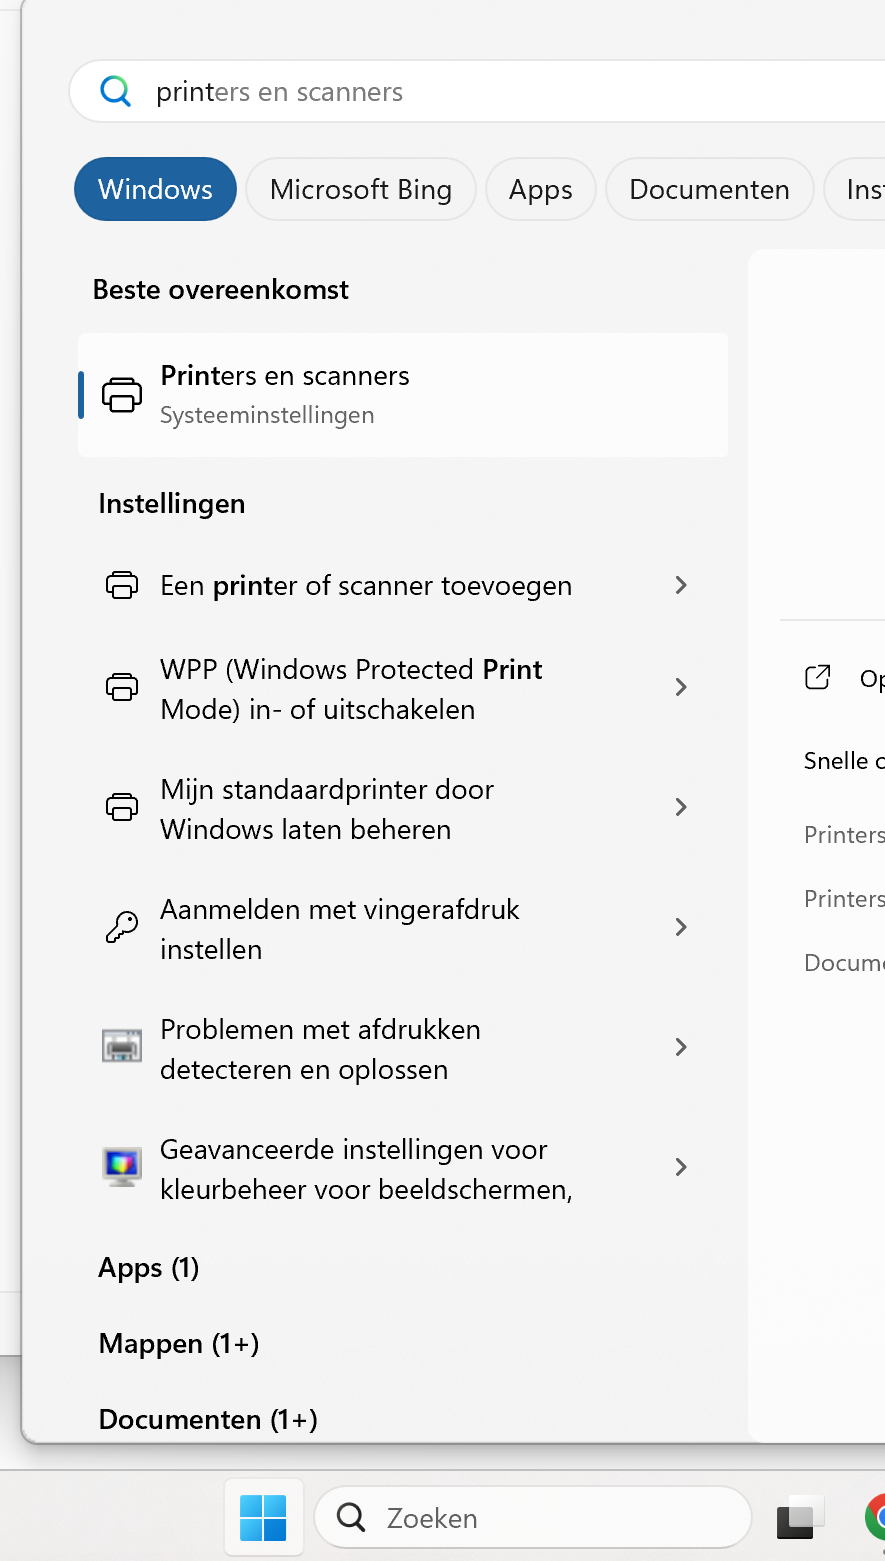885x1561 pixels.
Task: Expand chevron for WPP Windows Protected Print Mode
Action: point(681,687)
